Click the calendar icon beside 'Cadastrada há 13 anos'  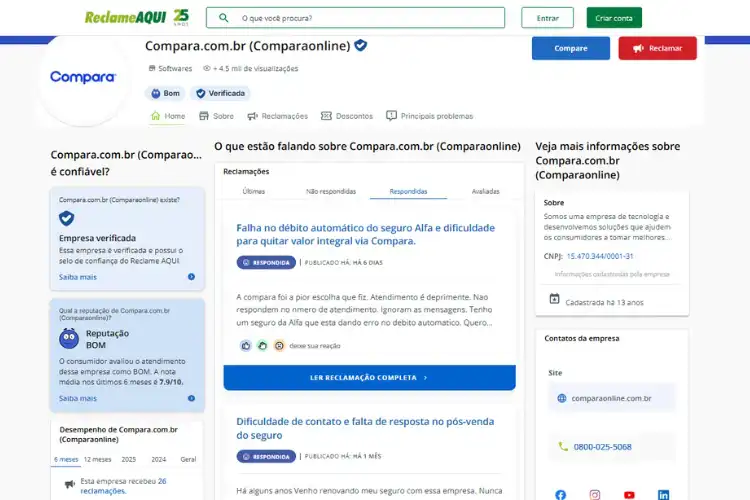[554, 299]
